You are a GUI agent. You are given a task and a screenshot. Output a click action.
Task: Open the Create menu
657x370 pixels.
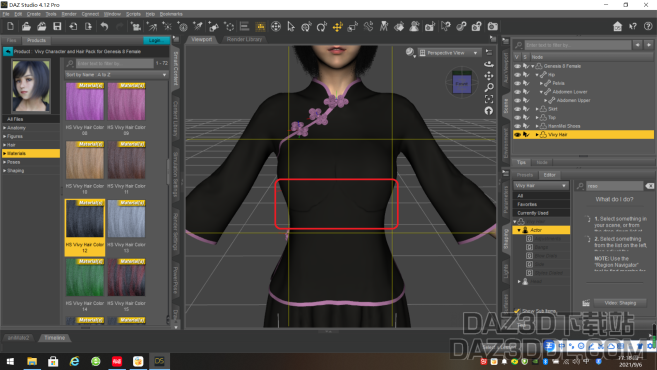pos(34,14)
